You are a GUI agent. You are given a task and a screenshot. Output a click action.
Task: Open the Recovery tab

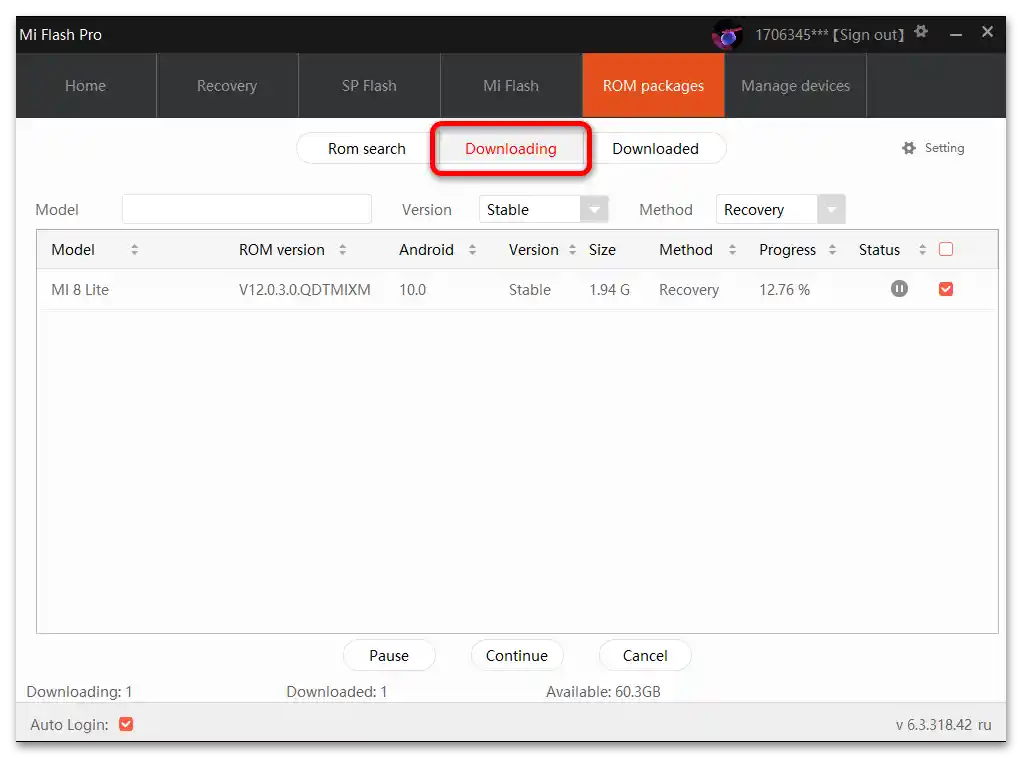[x=227, y=85]
